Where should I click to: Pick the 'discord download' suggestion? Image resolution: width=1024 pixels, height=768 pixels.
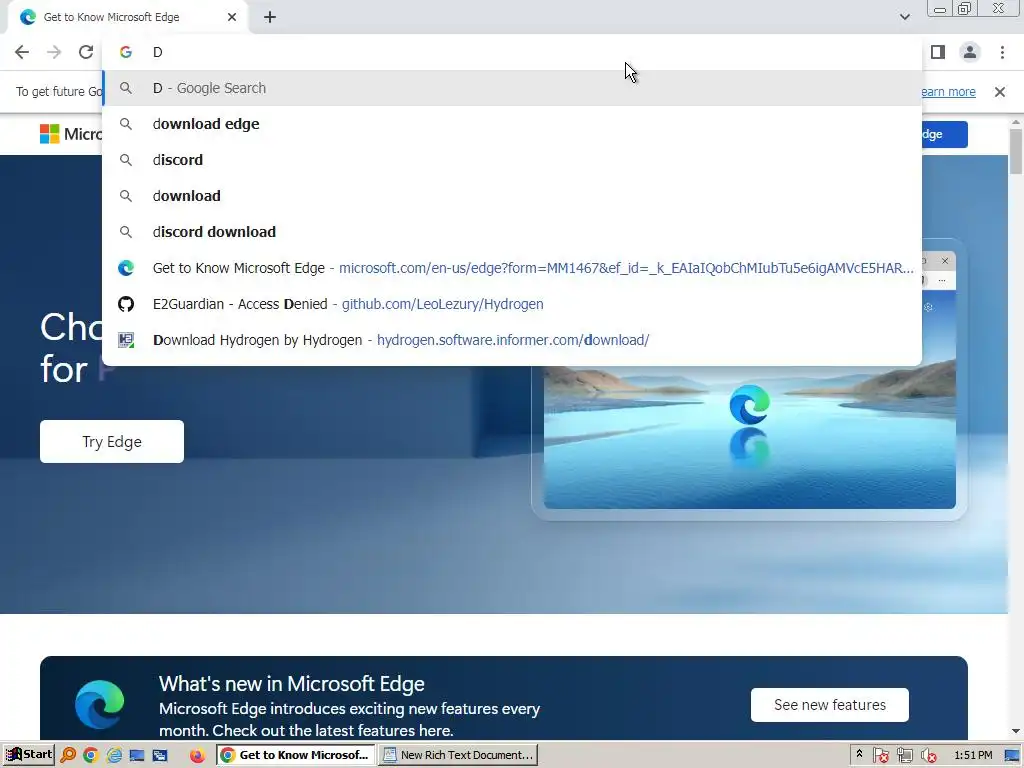(512, 232)
